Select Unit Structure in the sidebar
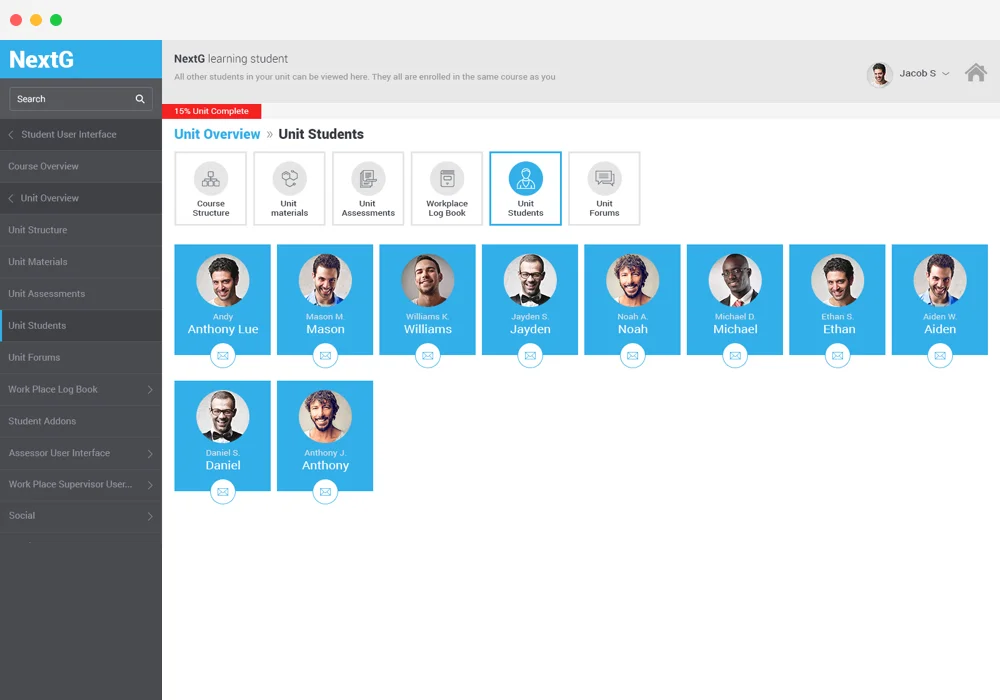1000x700 pixels. click(x=81, y=230)
